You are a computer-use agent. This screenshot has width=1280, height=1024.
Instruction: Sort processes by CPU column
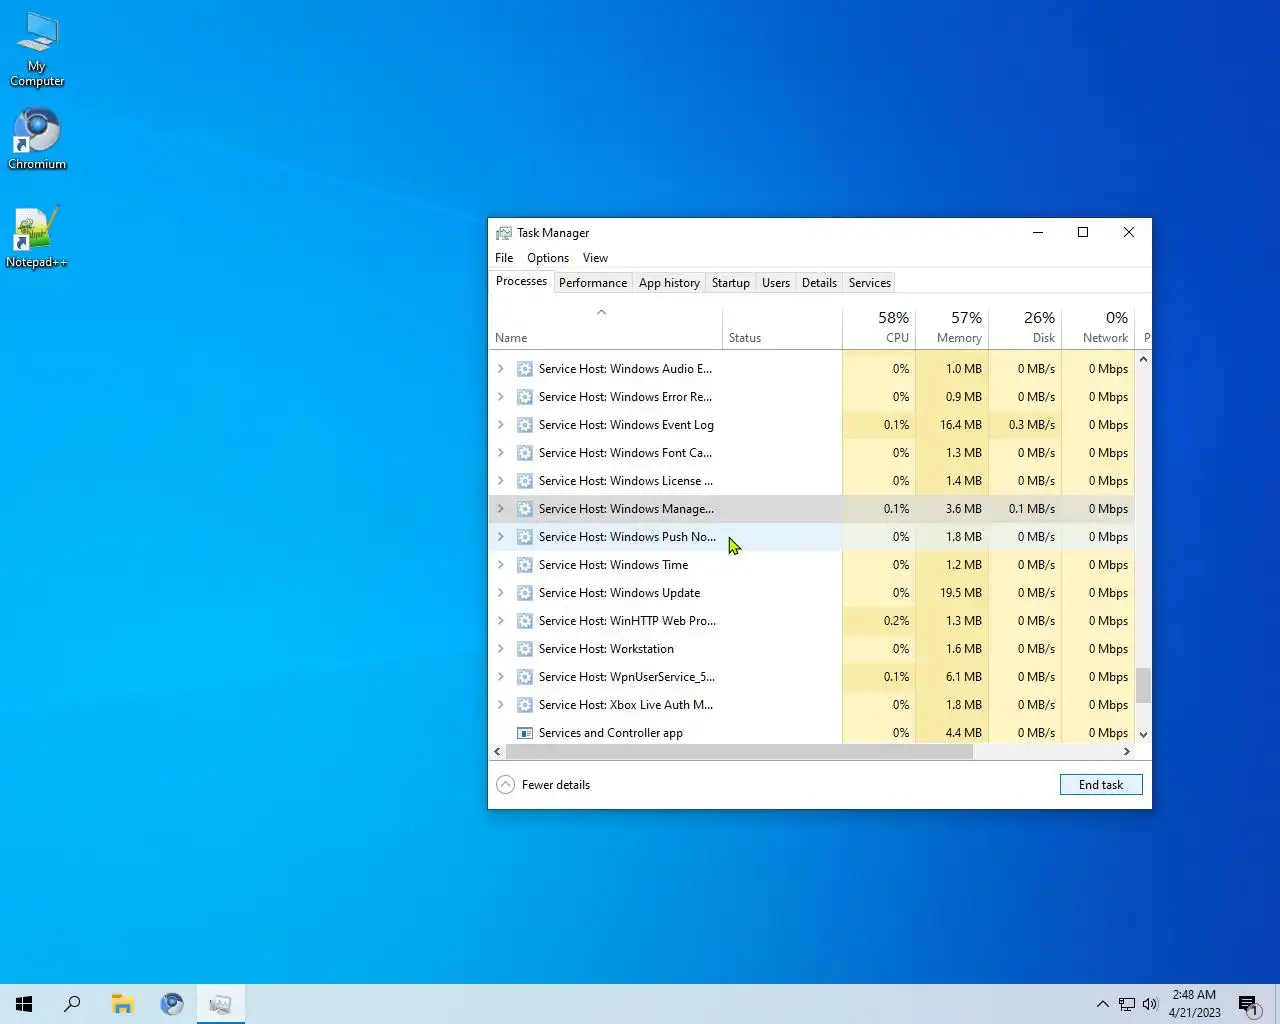[879, 327]
